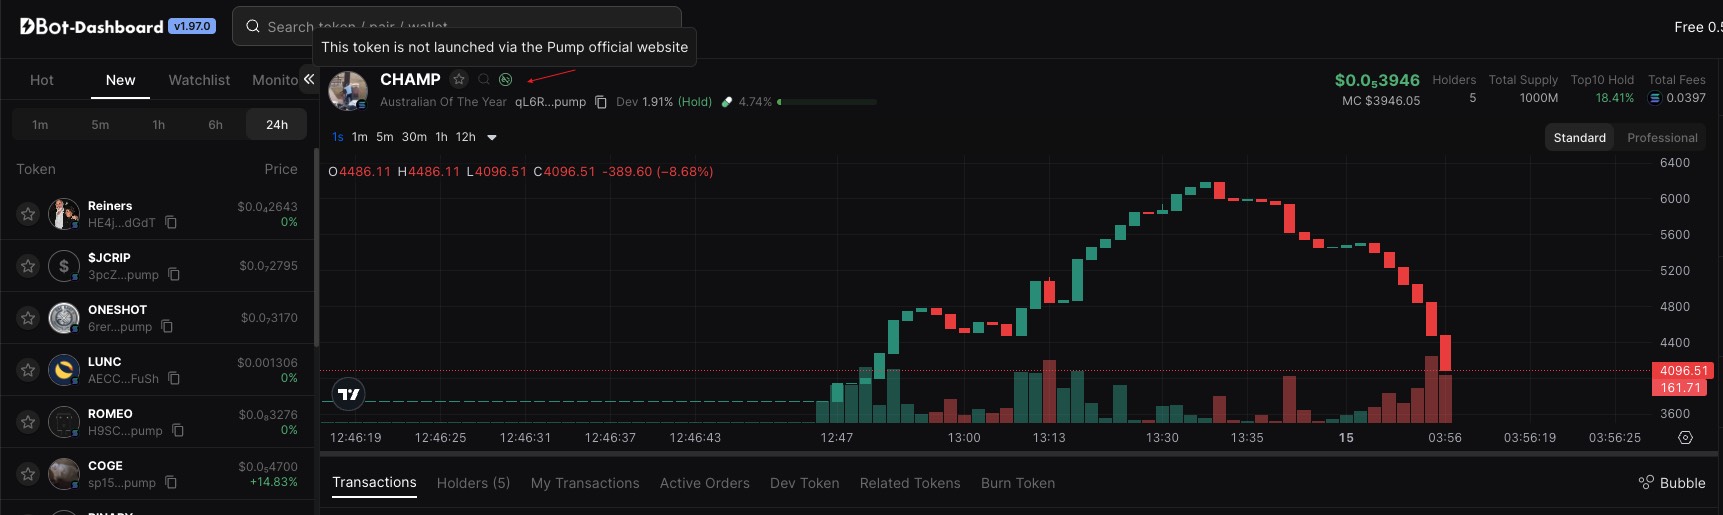The height and width of the screenshot is (515, 1723).
Task: Click the search icon next to CHAMP
Action: pos(484,79)
